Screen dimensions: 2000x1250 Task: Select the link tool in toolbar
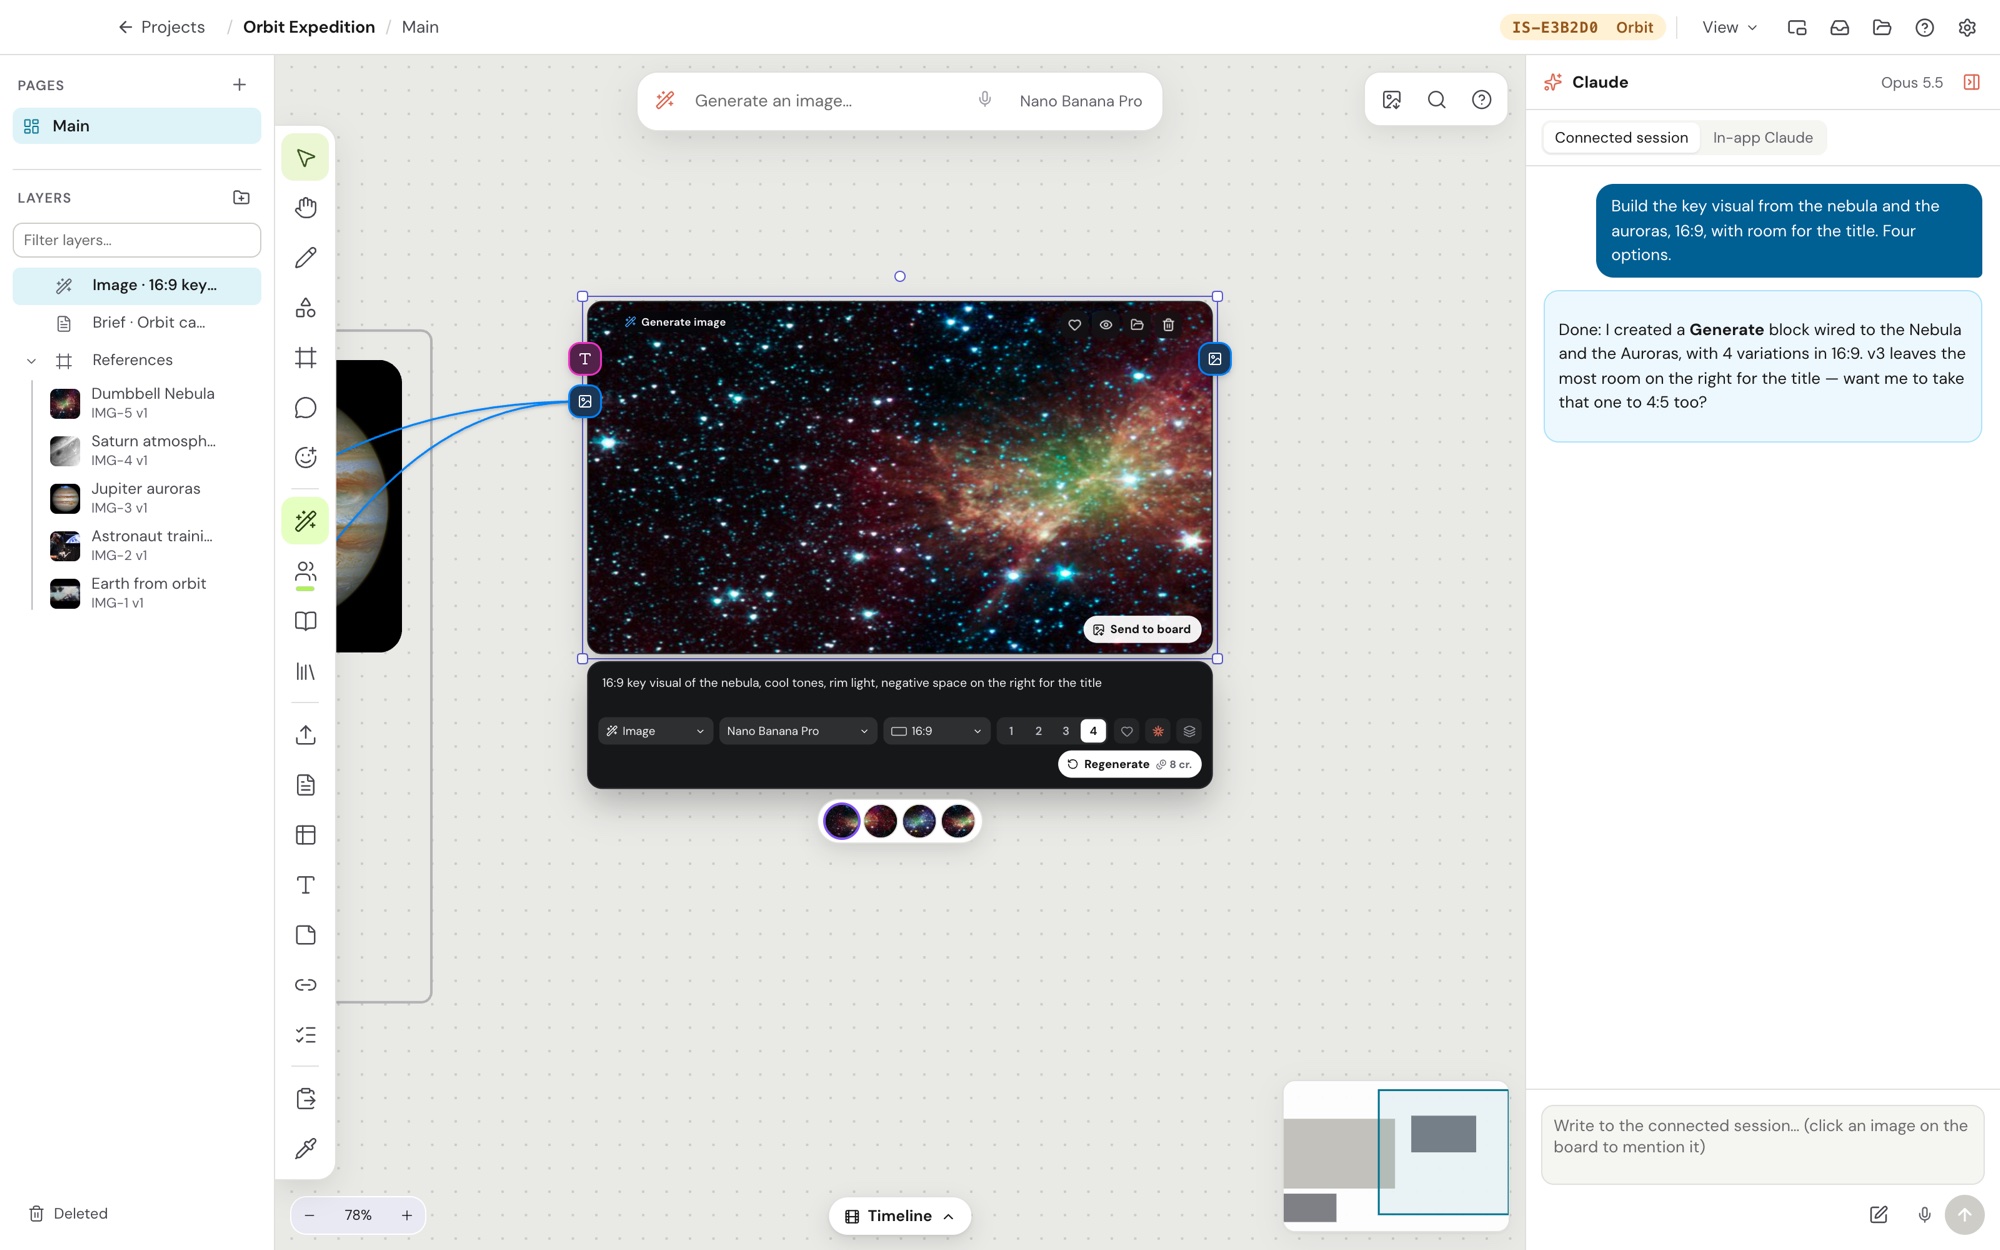coord(306,985)
